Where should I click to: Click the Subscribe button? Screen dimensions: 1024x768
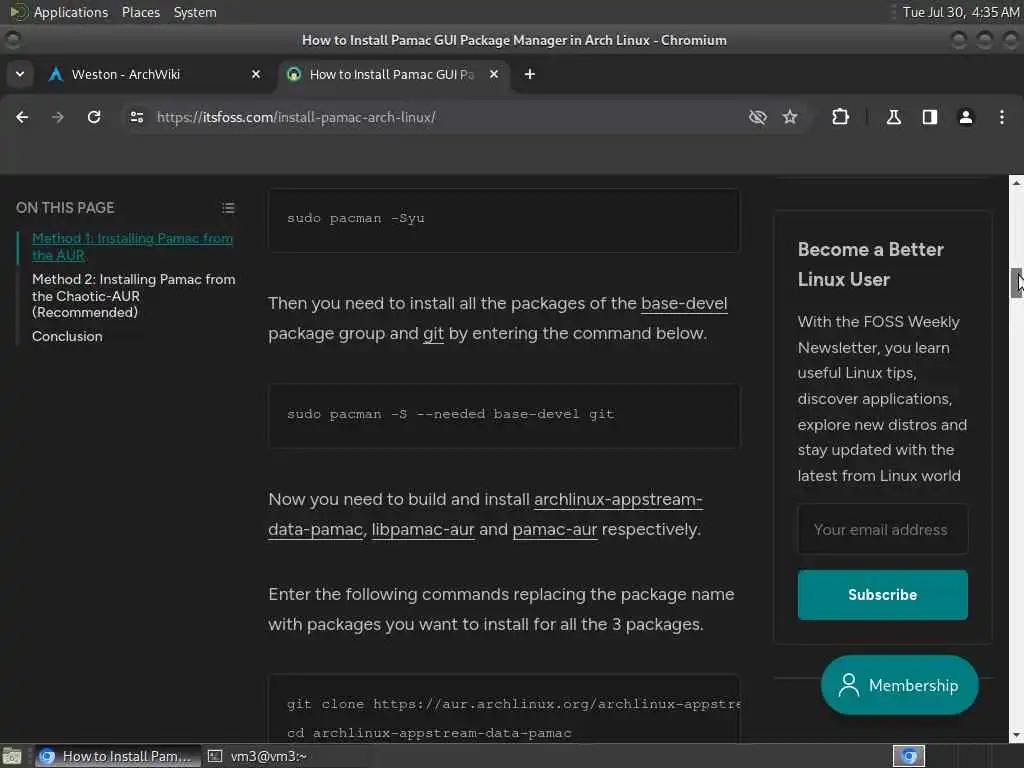coord(882,594)
